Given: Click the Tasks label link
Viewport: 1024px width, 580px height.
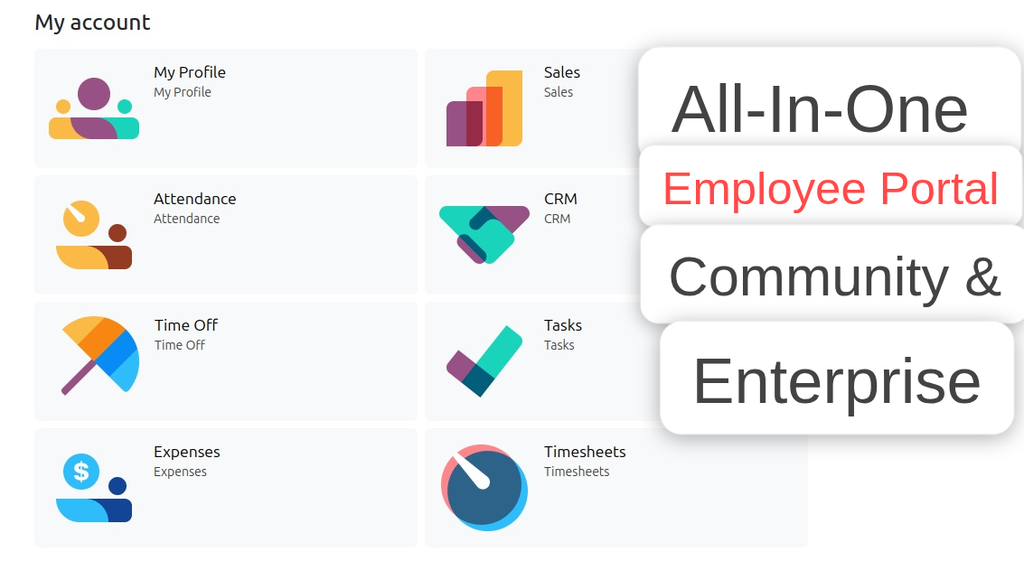Looking at the screenshot, I should point(562,325).
